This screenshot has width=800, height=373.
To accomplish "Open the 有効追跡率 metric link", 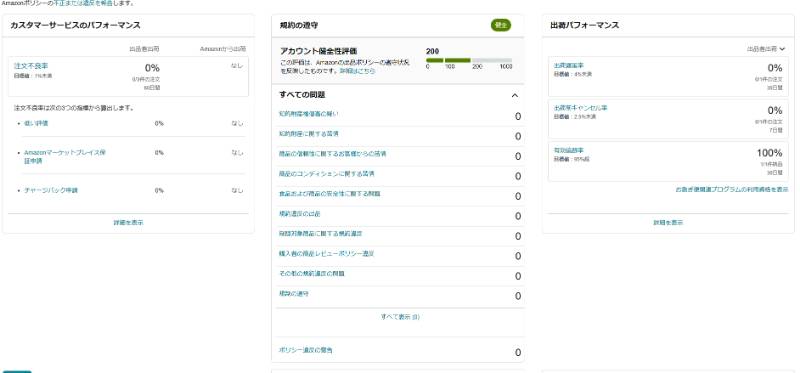I will [569, 150].
